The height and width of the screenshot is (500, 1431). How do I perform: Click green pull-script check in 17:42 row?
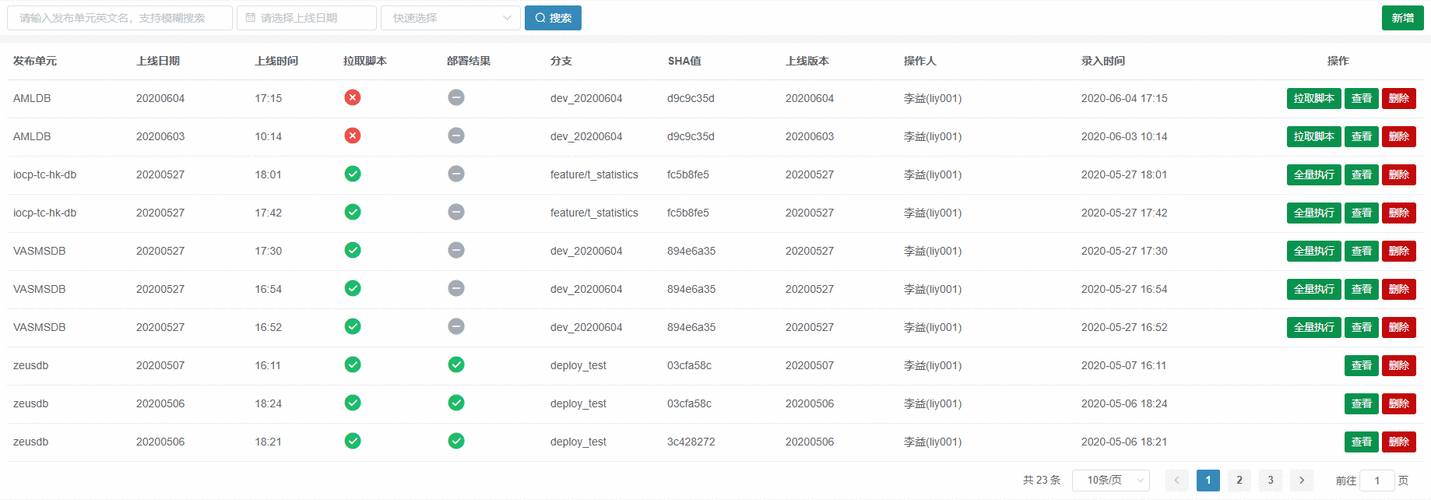352,211
